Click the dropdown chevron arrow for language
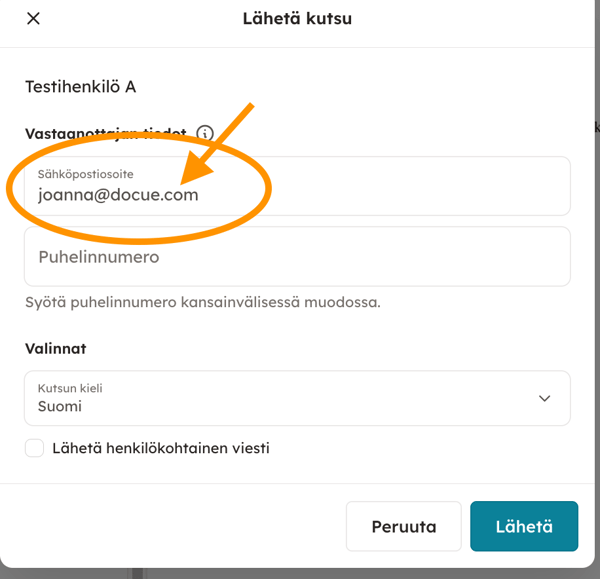This screenshot has height=579, width=600. [544, 398]
